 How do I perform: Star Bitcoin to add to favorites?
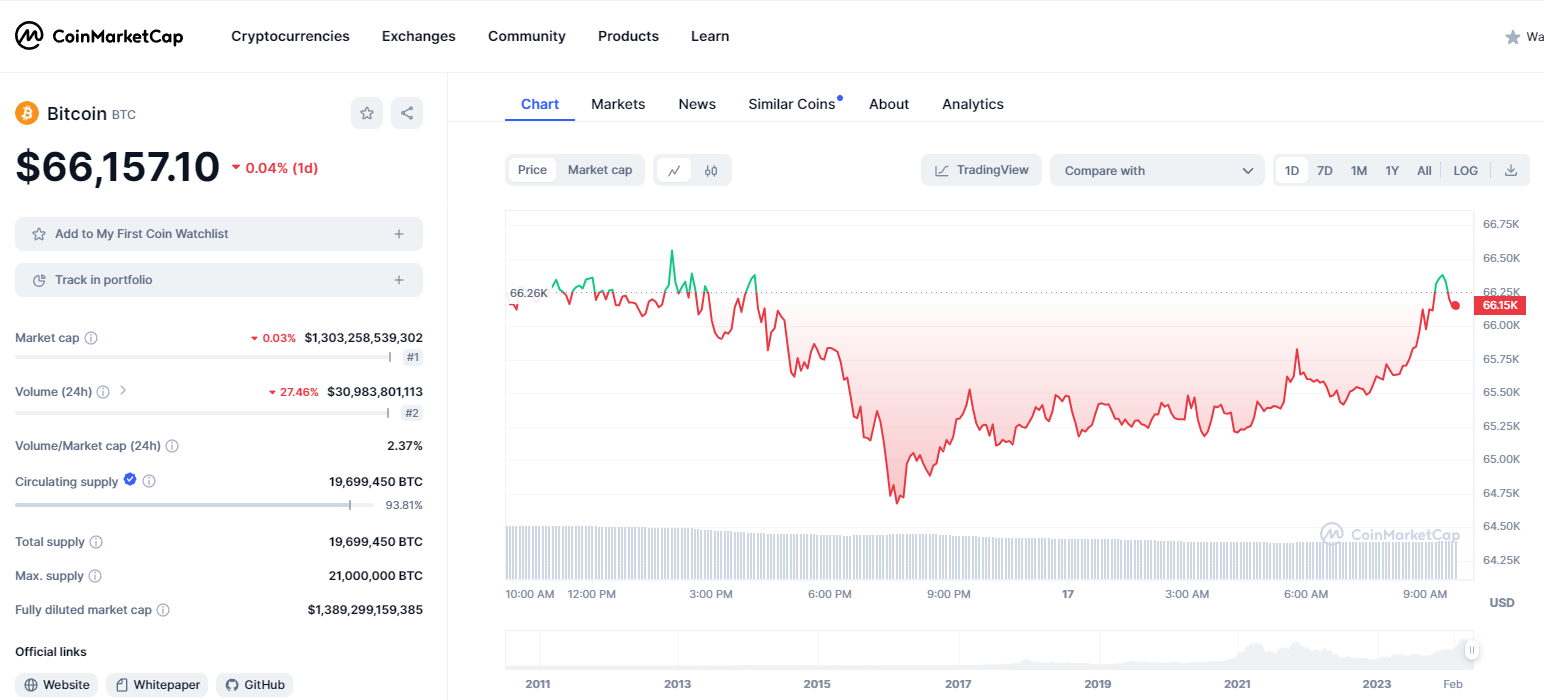tap(367, 113)
